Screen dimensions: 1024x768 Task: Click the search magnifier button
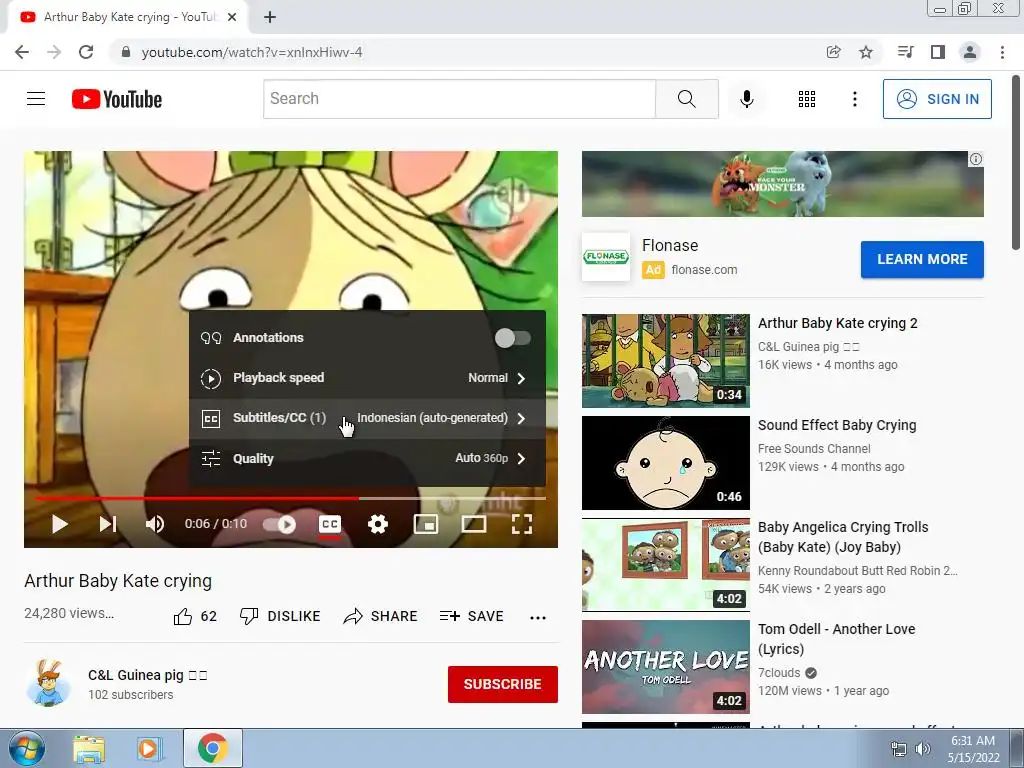[686, 99]
